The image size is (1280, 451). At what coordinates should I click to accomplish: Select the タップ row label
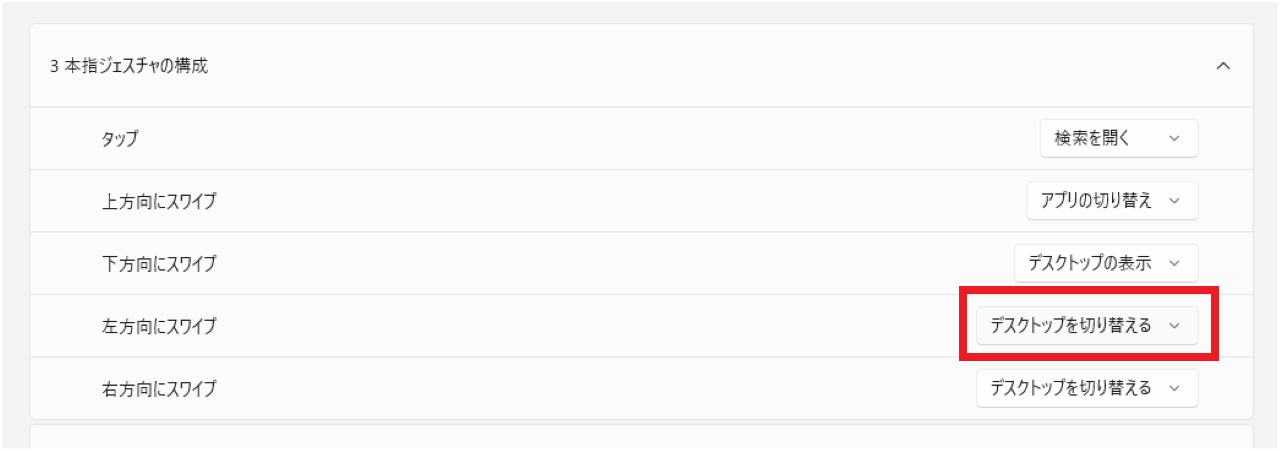point(120,139)
